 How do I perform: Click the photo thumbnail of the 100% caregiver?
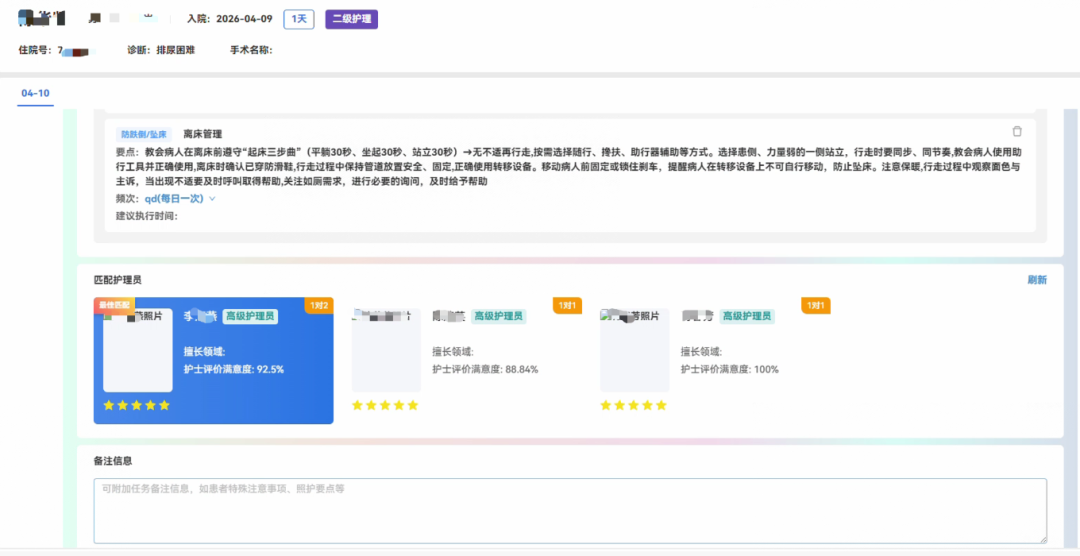pyautogui.click(x=634, y=352)
